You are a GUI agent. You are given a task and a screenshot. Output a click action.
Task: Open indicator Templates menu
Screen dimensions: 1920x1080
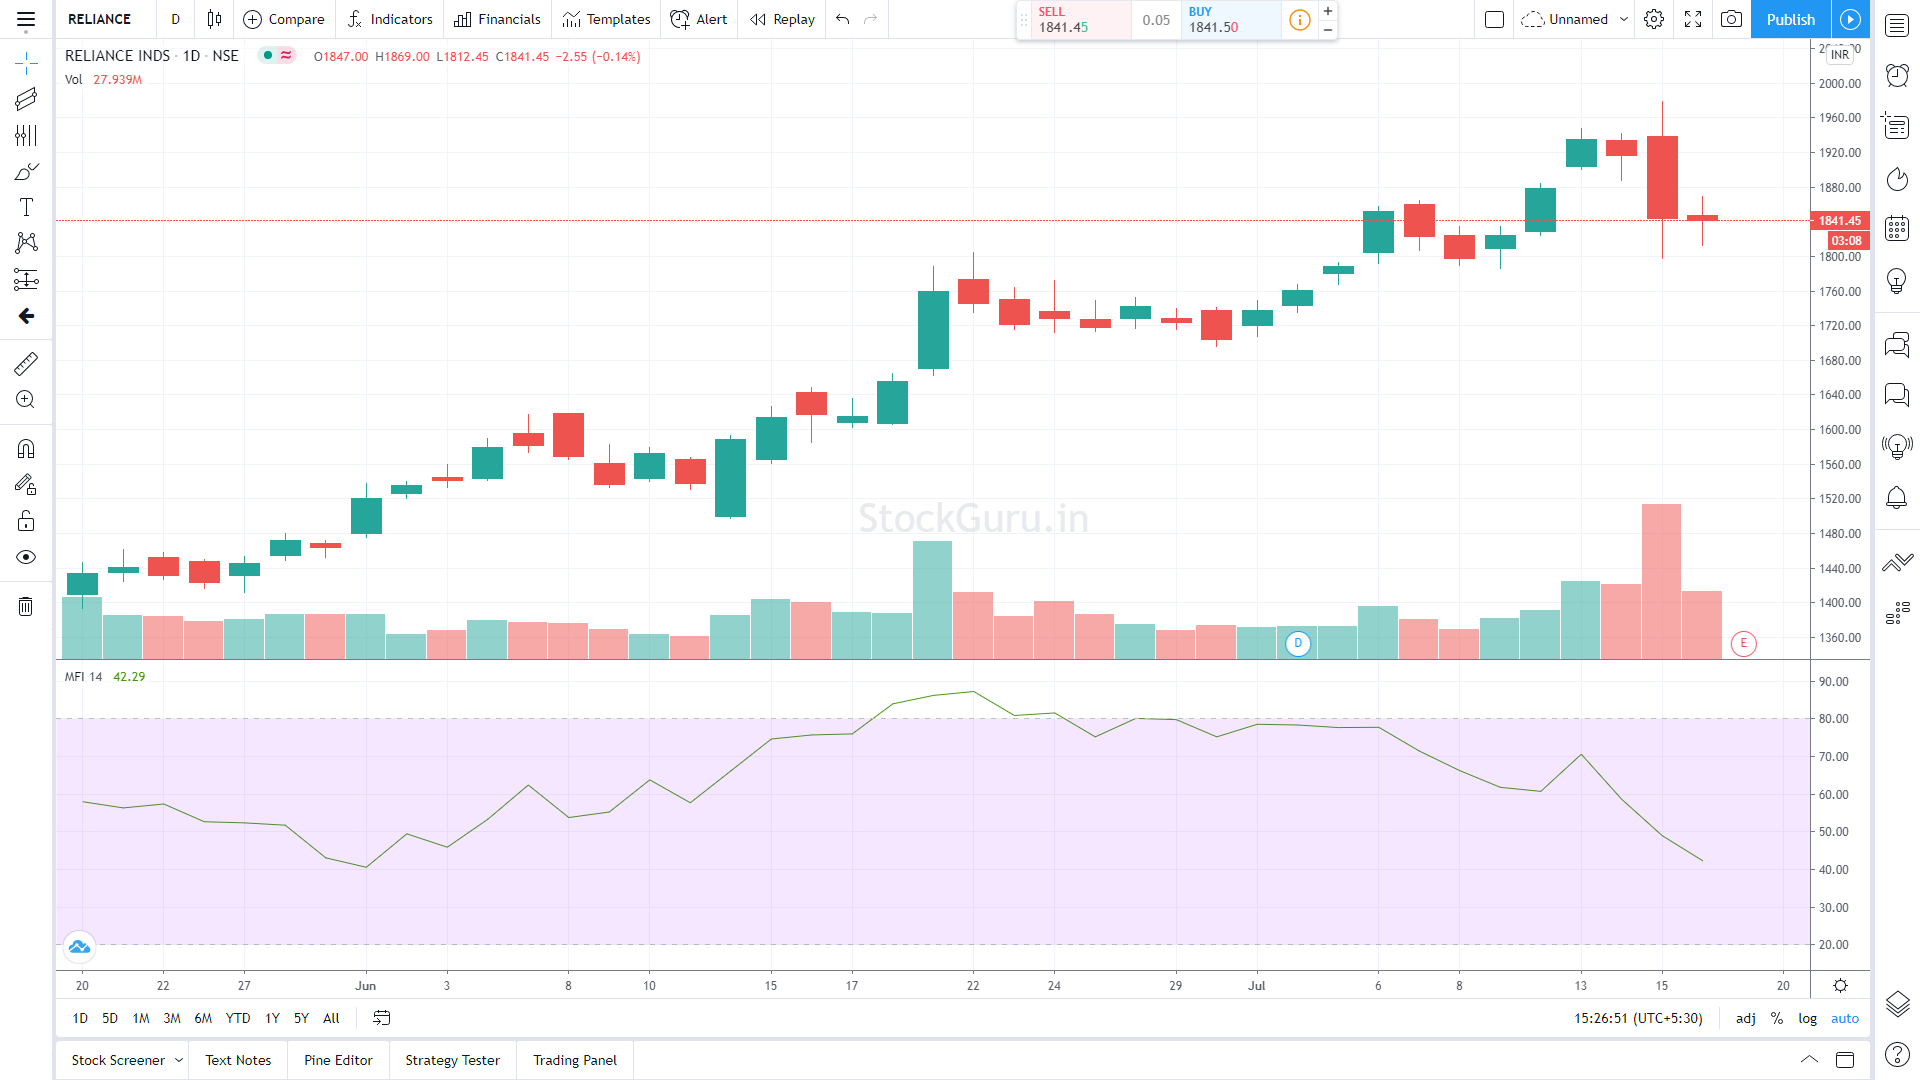tap(604, 19)
